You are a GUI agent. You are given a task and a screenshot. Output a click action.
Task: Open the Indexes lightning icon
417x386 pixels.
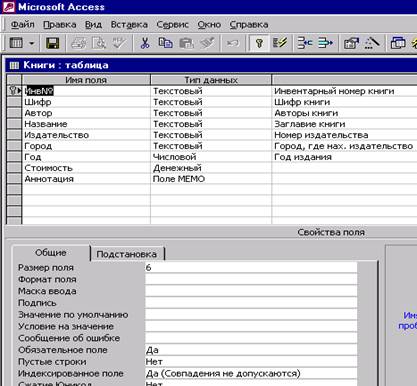click(x=279, y=43)
